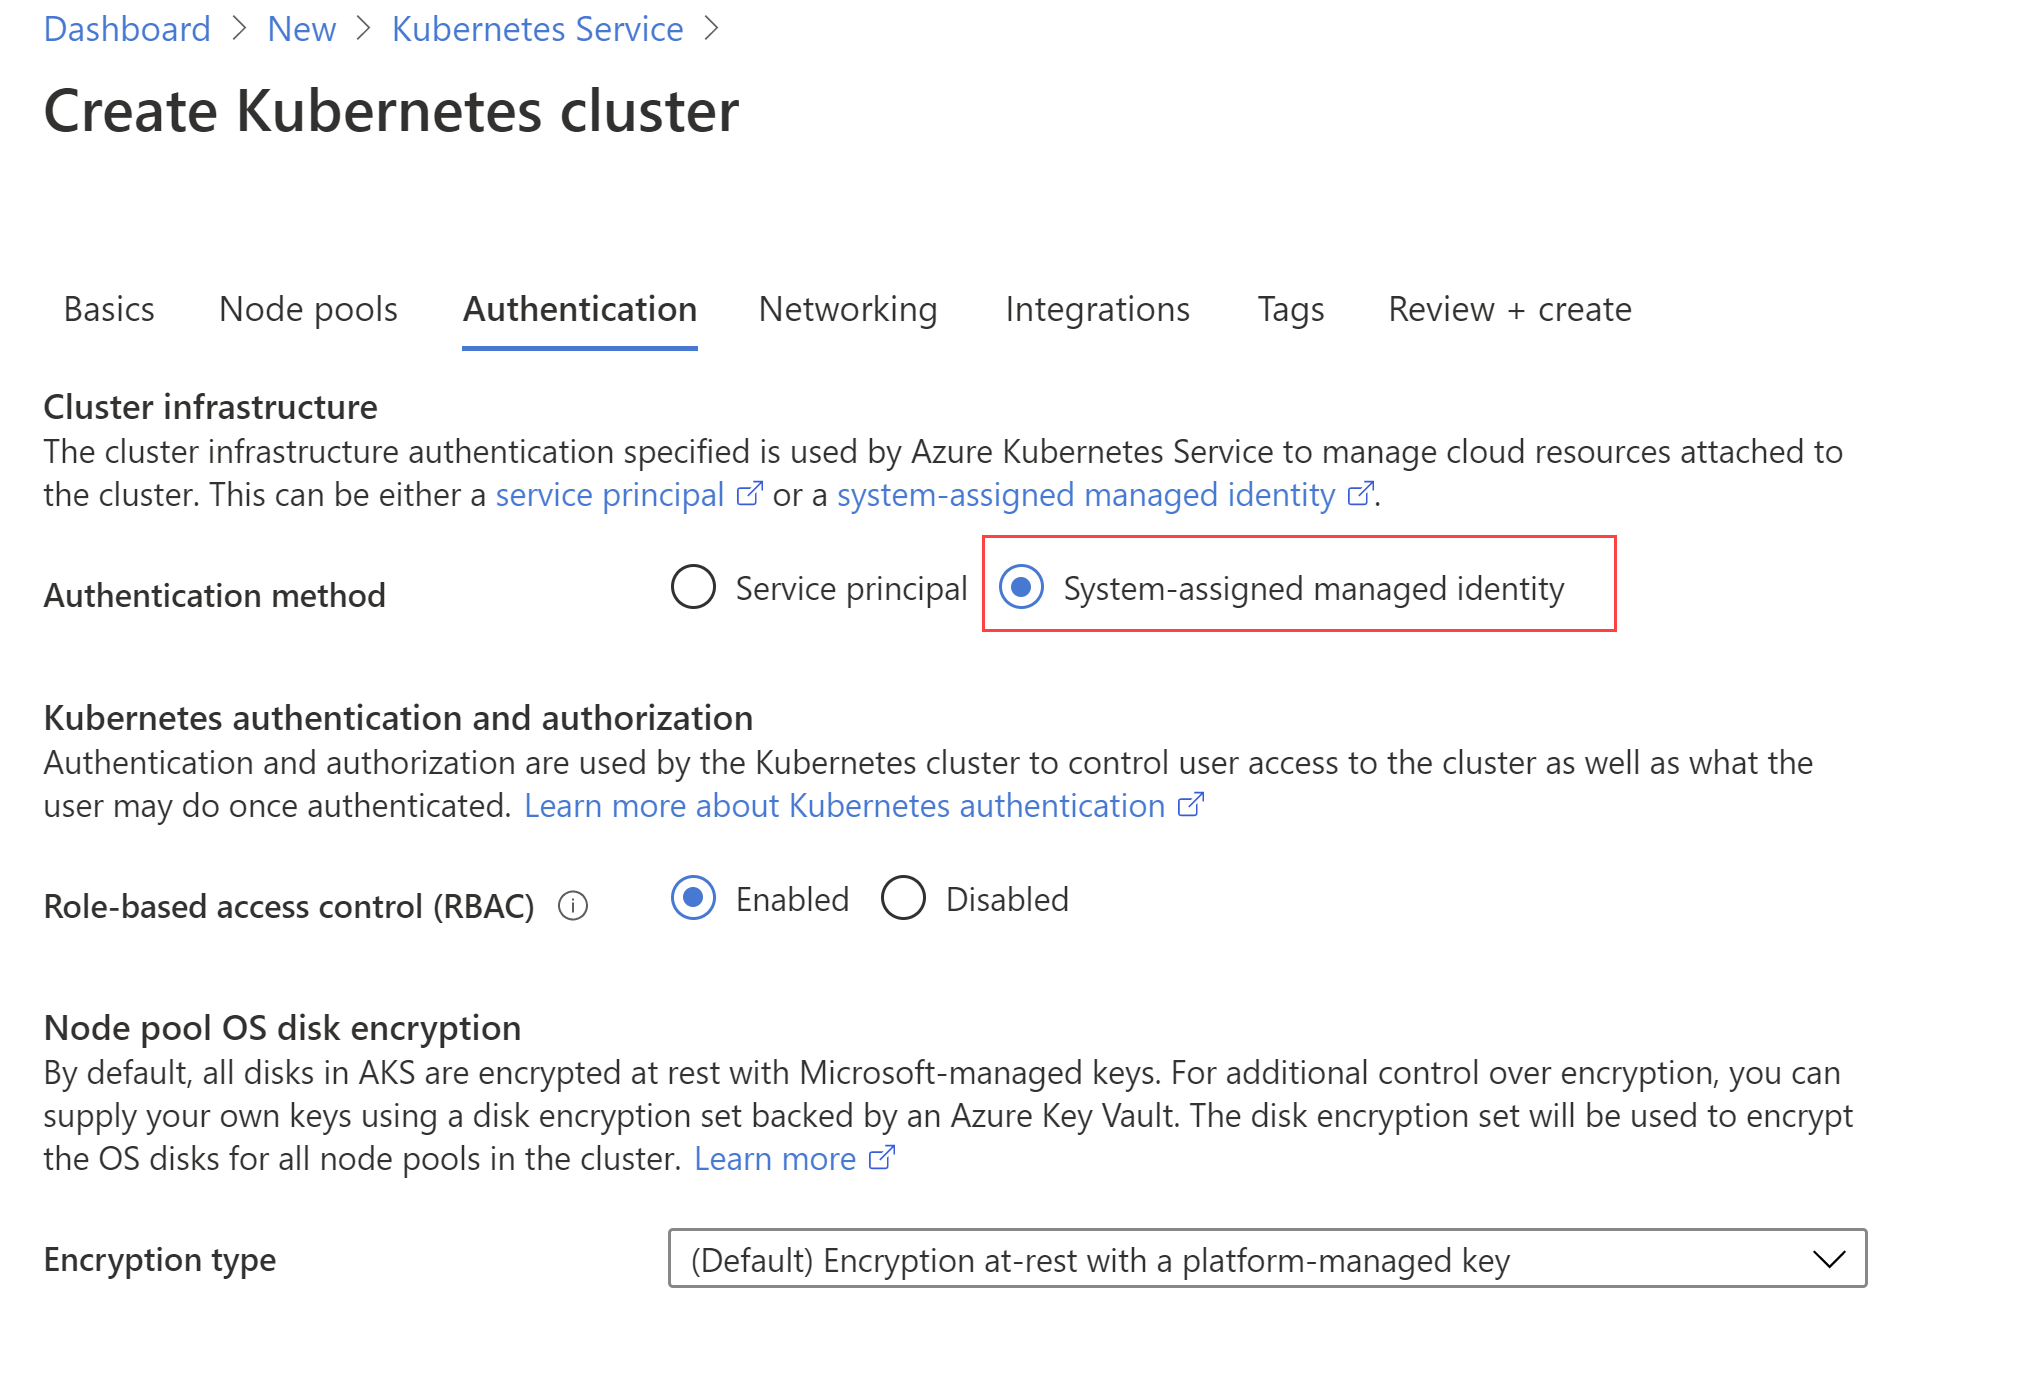Click external-link icon after managed identity link
The image size is (2035, 1375).
(1361, 494)
